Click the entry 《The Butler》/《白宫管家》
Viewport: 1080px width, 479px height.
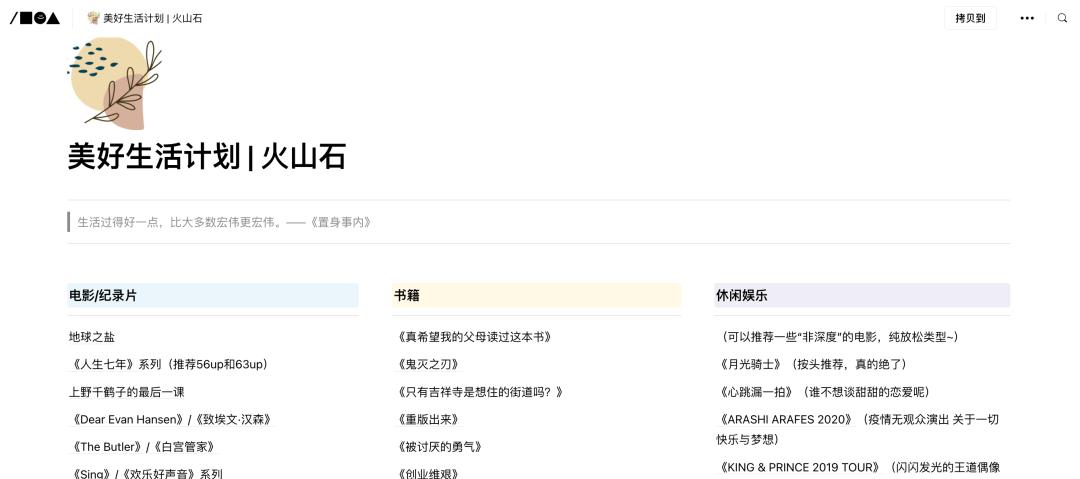click(x=144, y=447)
